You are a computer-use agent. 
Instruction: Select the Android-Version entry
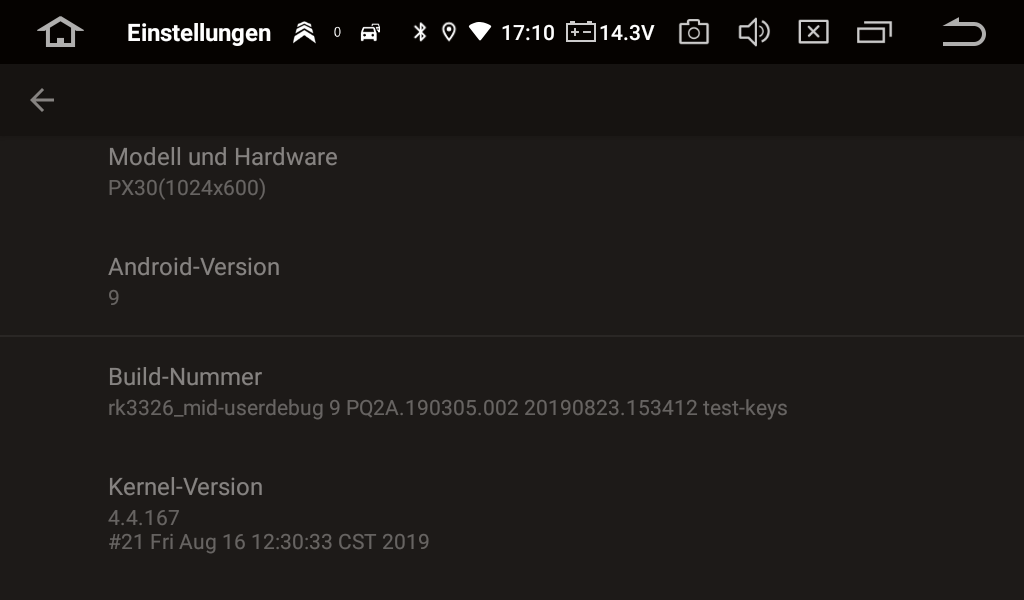(x=512, y=281)
